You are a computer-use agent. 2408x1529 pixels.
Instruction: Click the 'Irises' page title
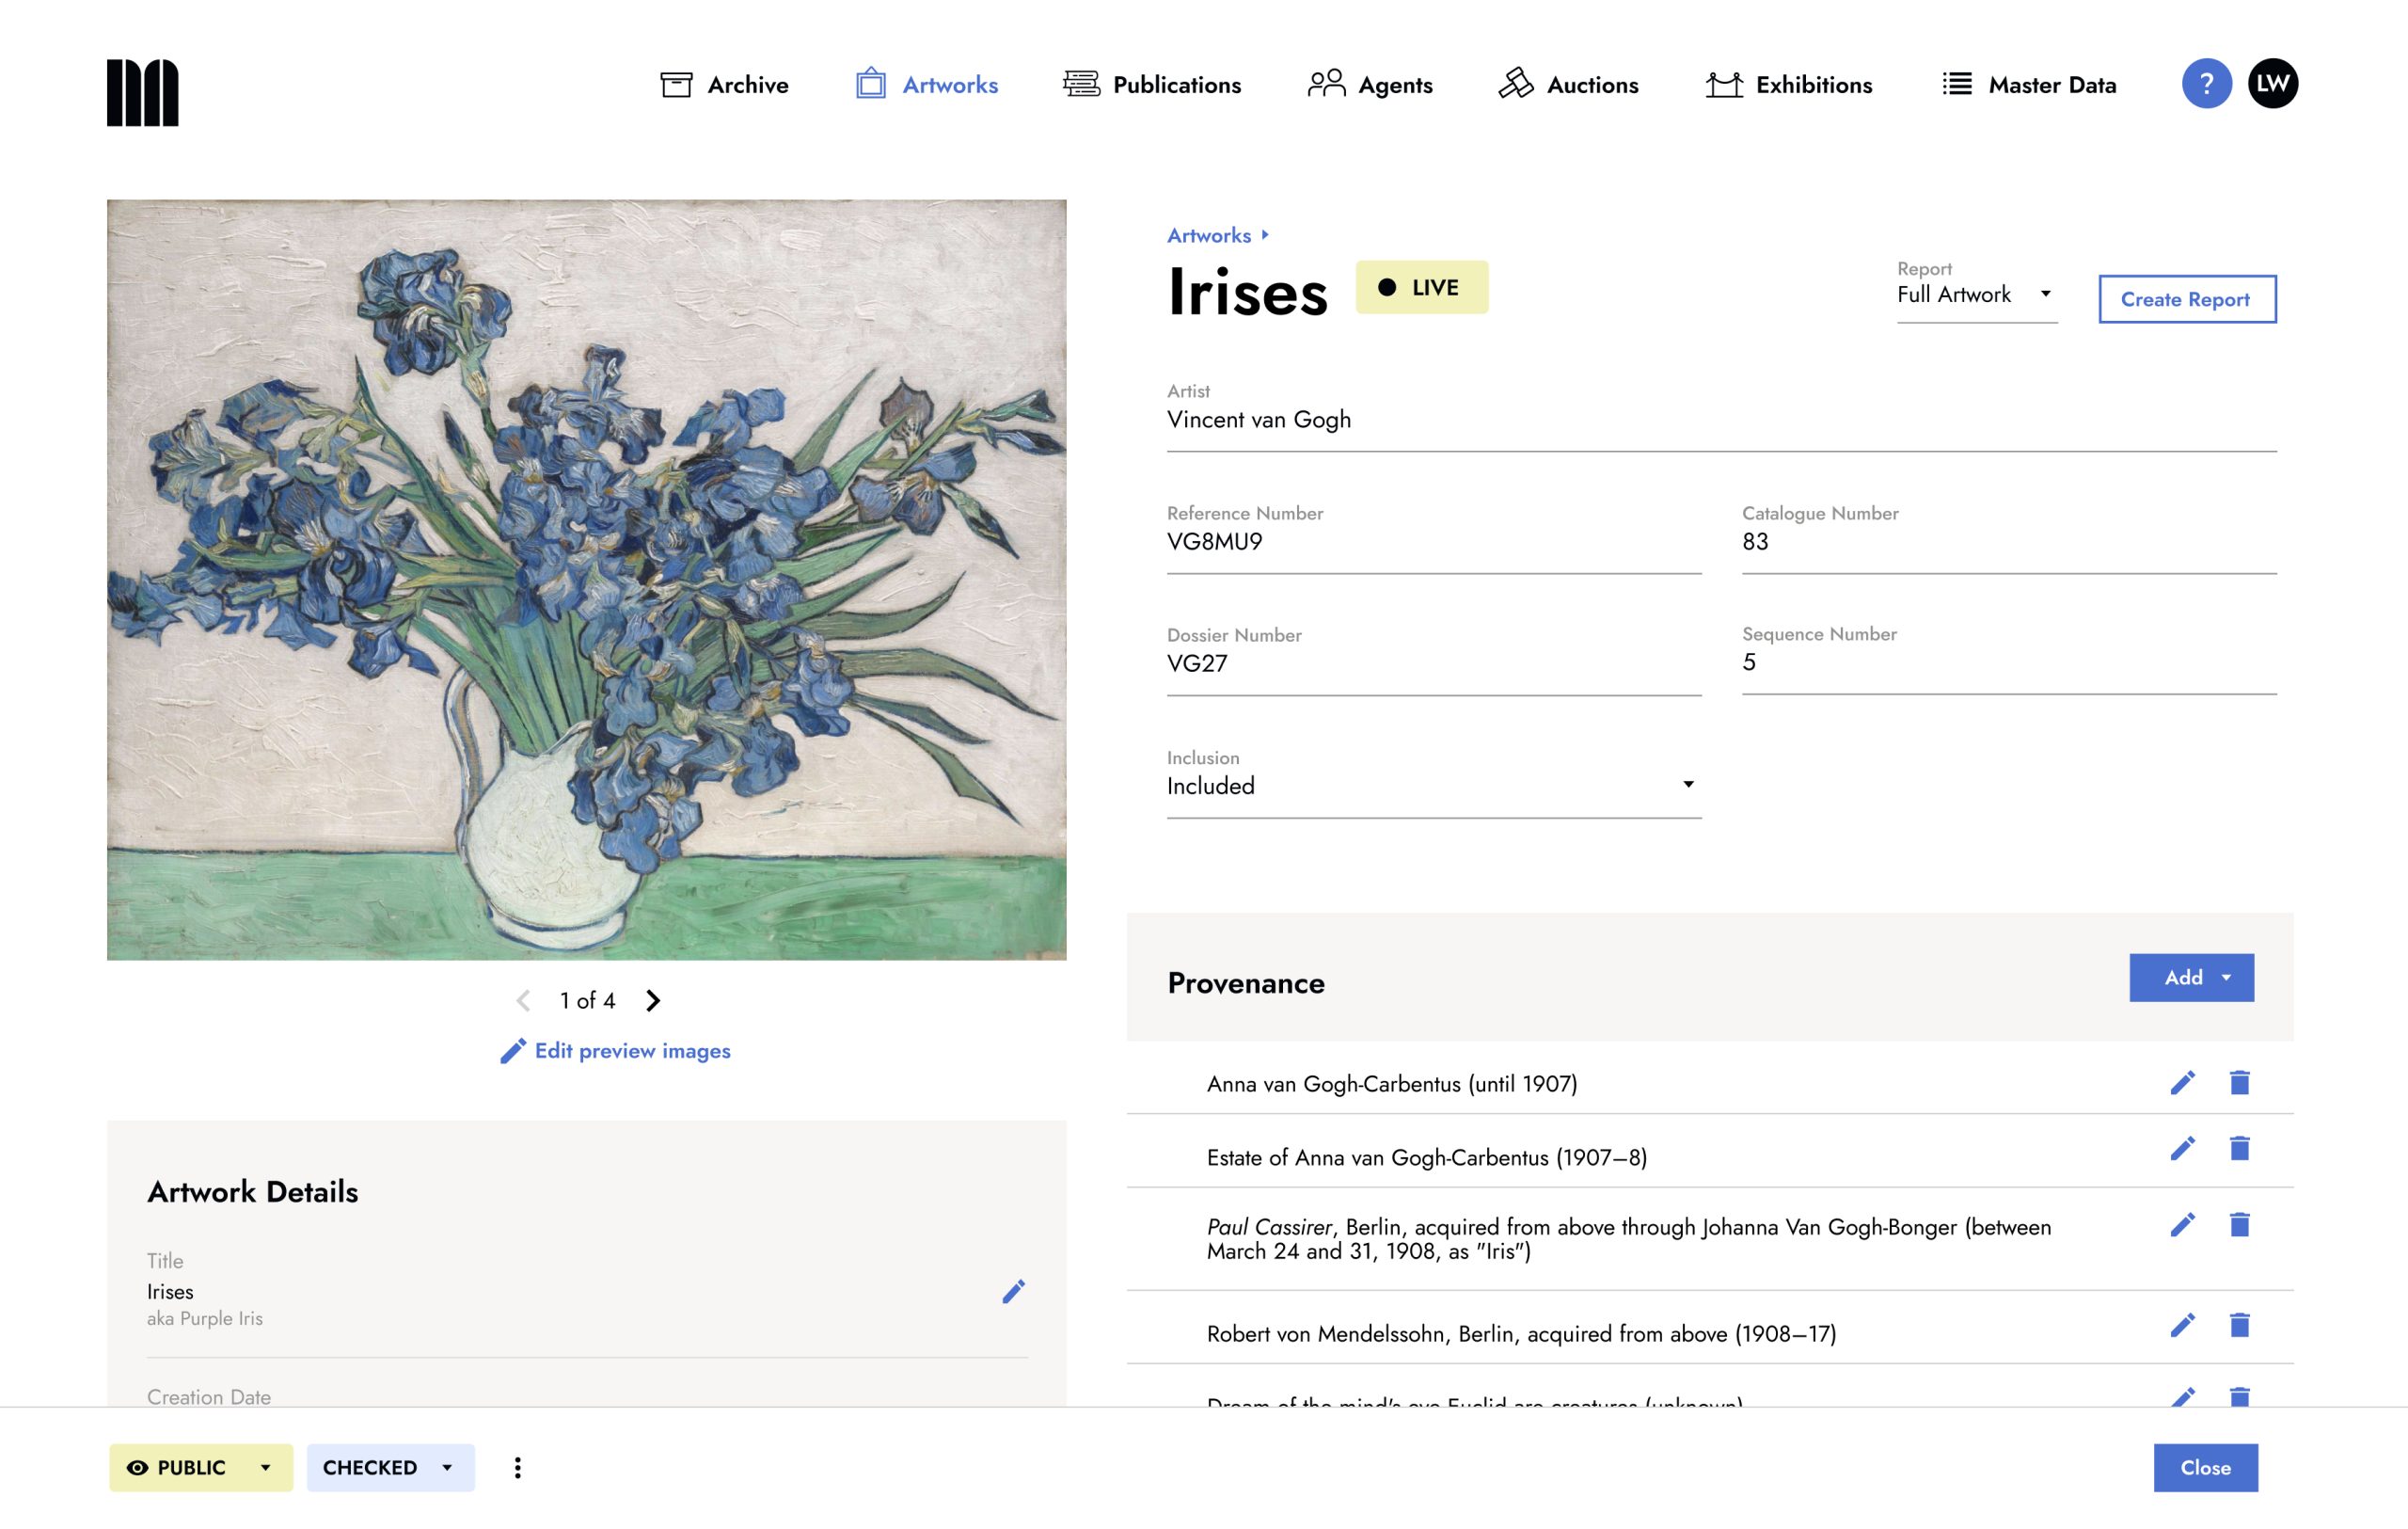point(1247,292)
